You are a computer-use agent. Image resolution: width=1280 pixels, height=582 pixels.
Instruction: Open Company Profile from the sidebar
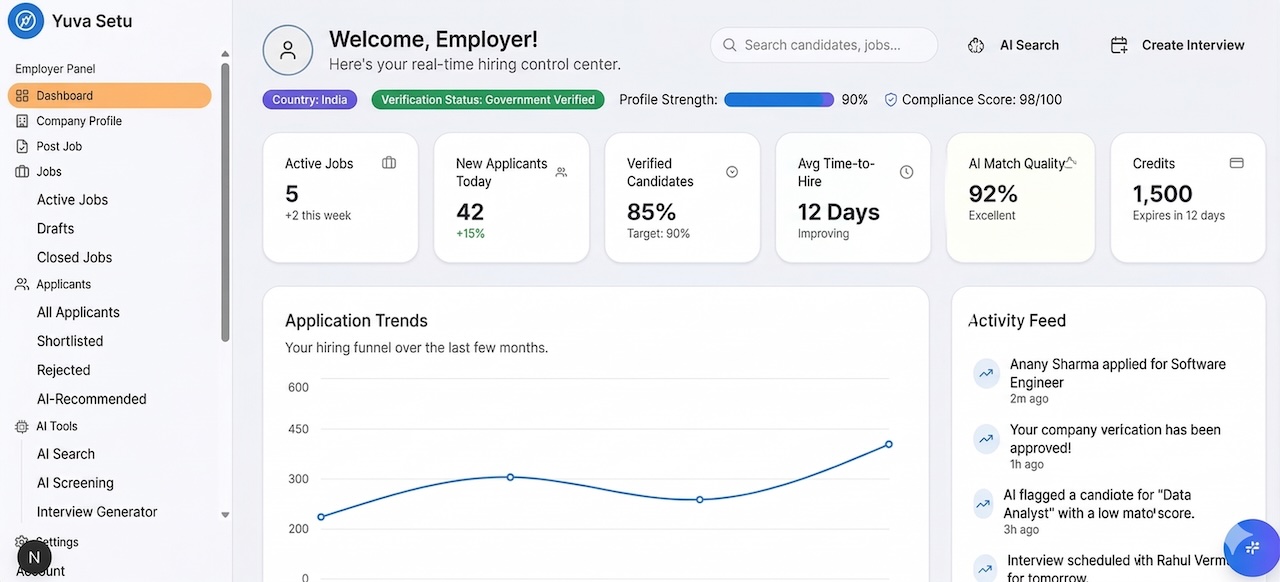pyautogui.click(x=79, y=121)
